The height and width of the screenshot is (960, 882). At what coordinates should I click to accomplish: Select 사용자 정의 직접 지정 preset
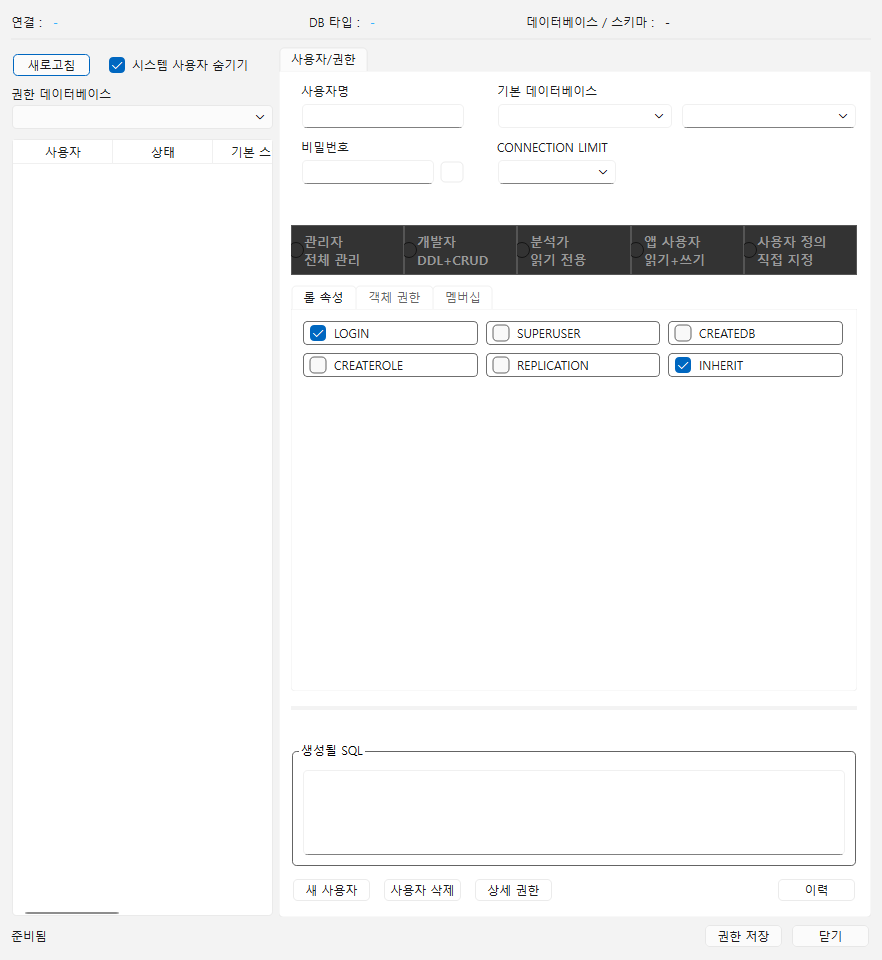point(800,250)
